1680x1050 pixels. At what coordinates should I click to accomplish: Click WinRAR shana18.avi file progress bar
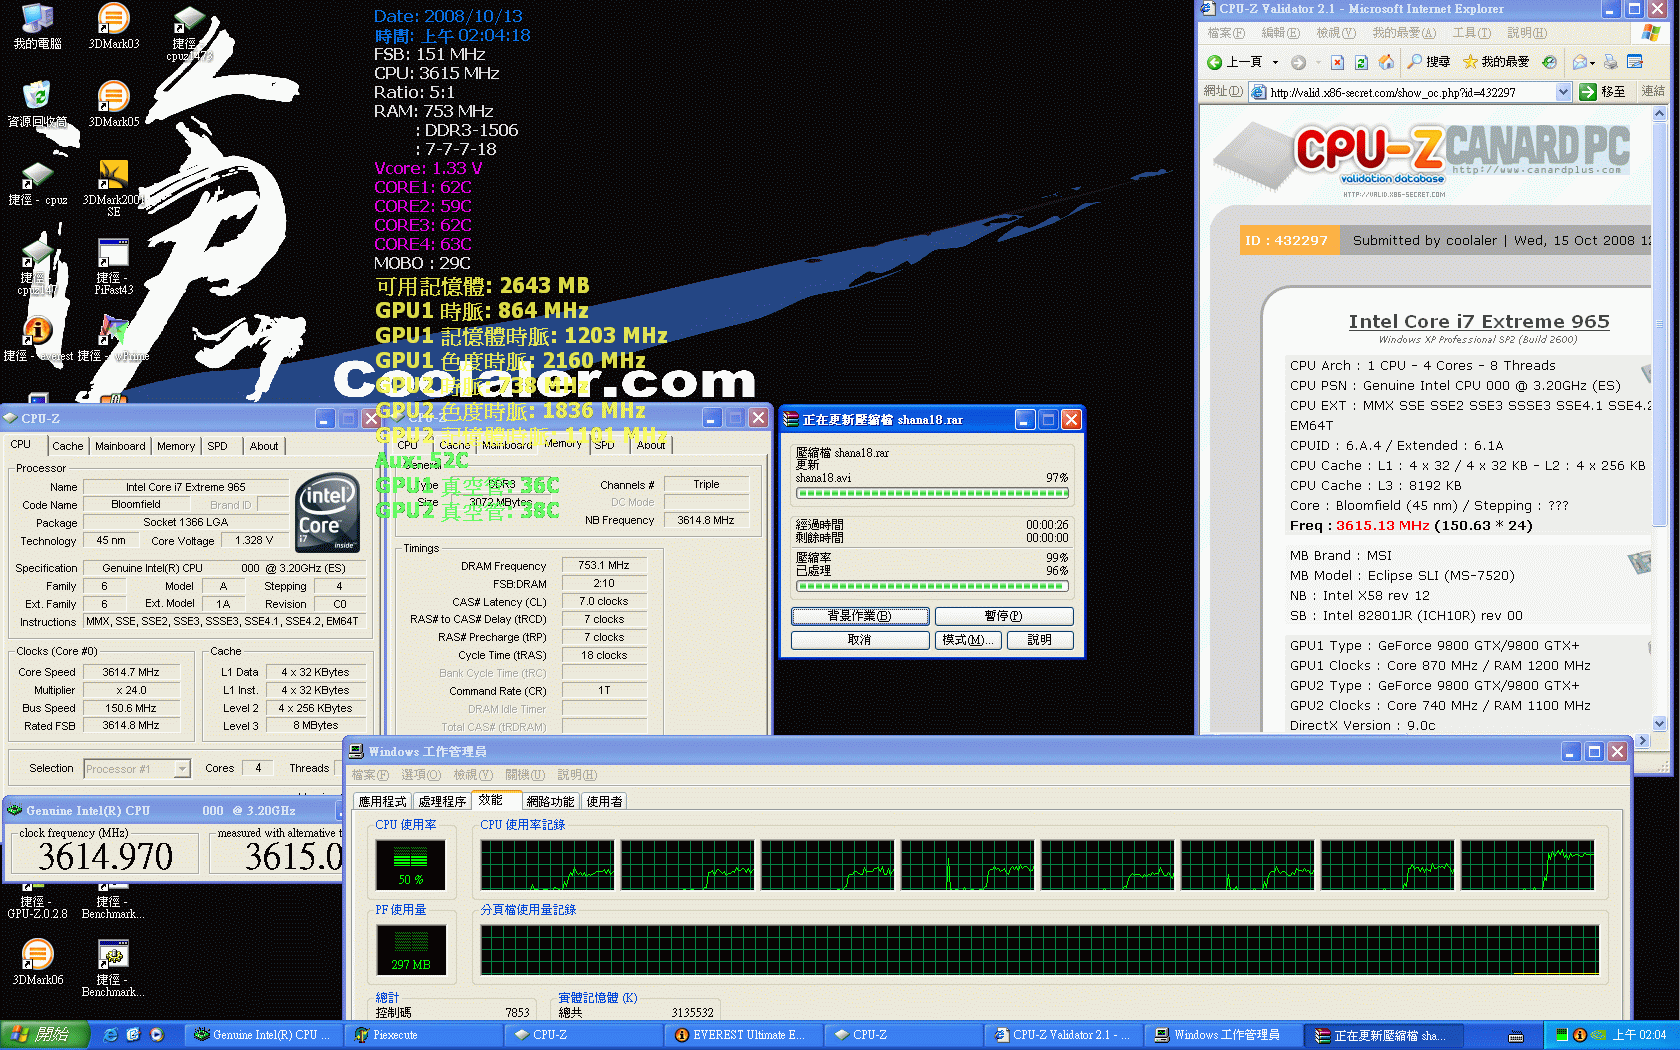[932, 493]
